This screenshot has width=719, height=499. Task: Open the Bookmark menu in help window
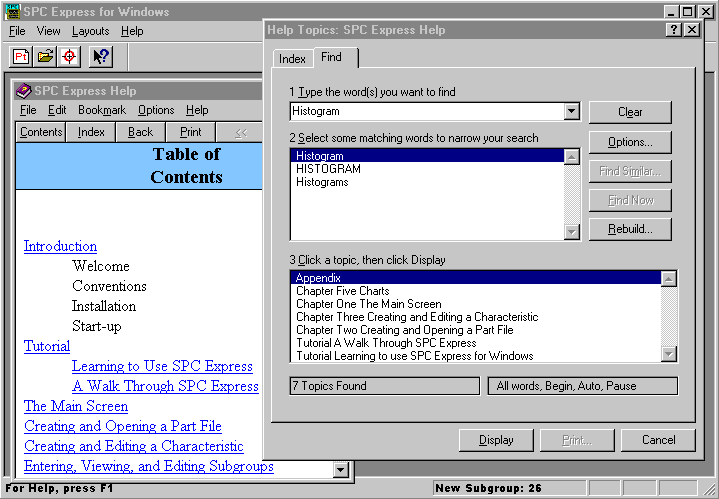pos(102,110)
